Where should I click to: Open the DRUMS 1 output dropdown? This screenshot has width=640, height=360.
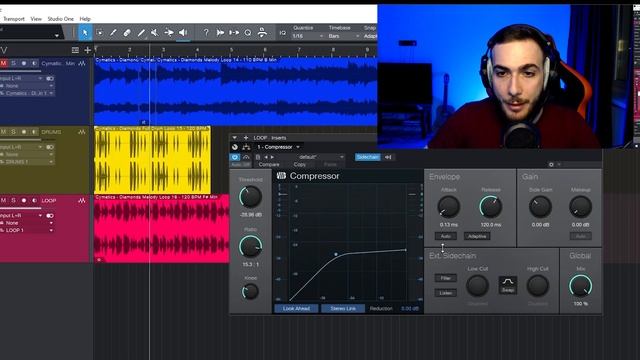27,162
